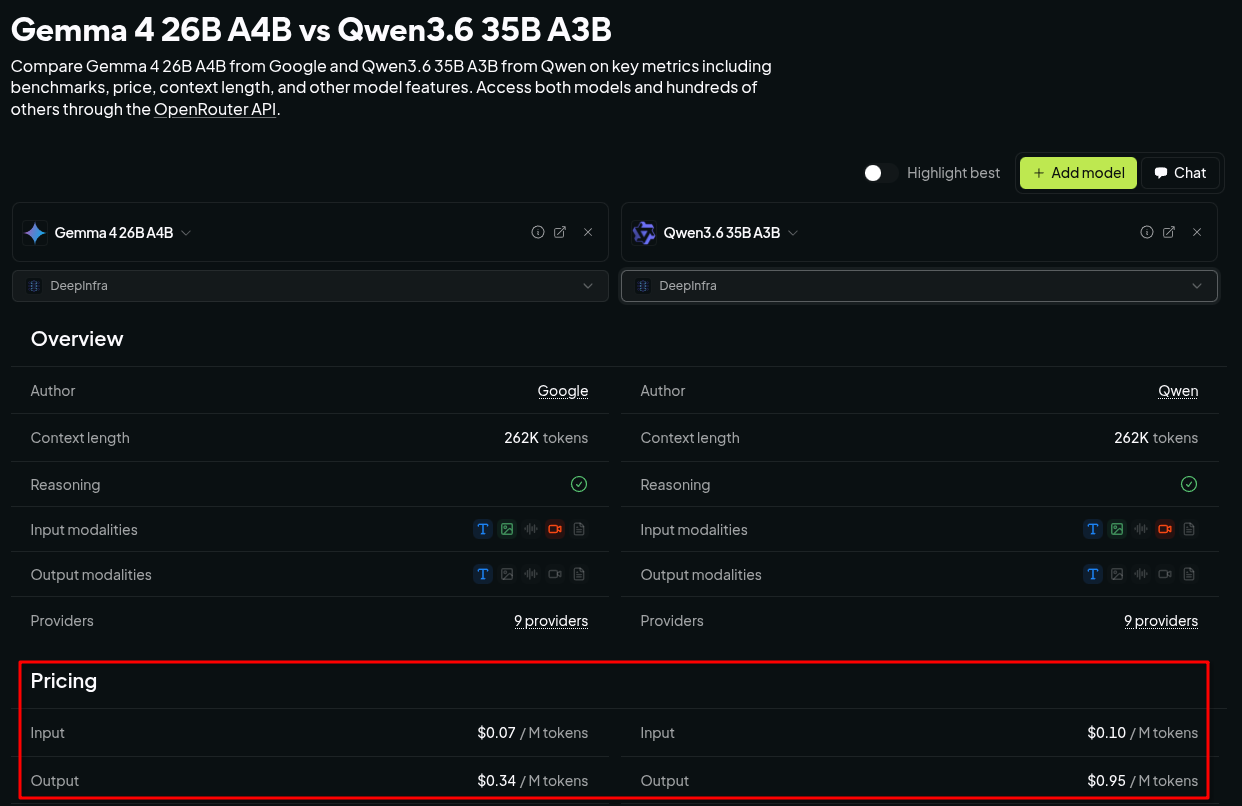This screenshot has height=806, width=1242.
Task: Open Qwen3.6 35B A3B page externally
Action: (x=1169, y=232)
